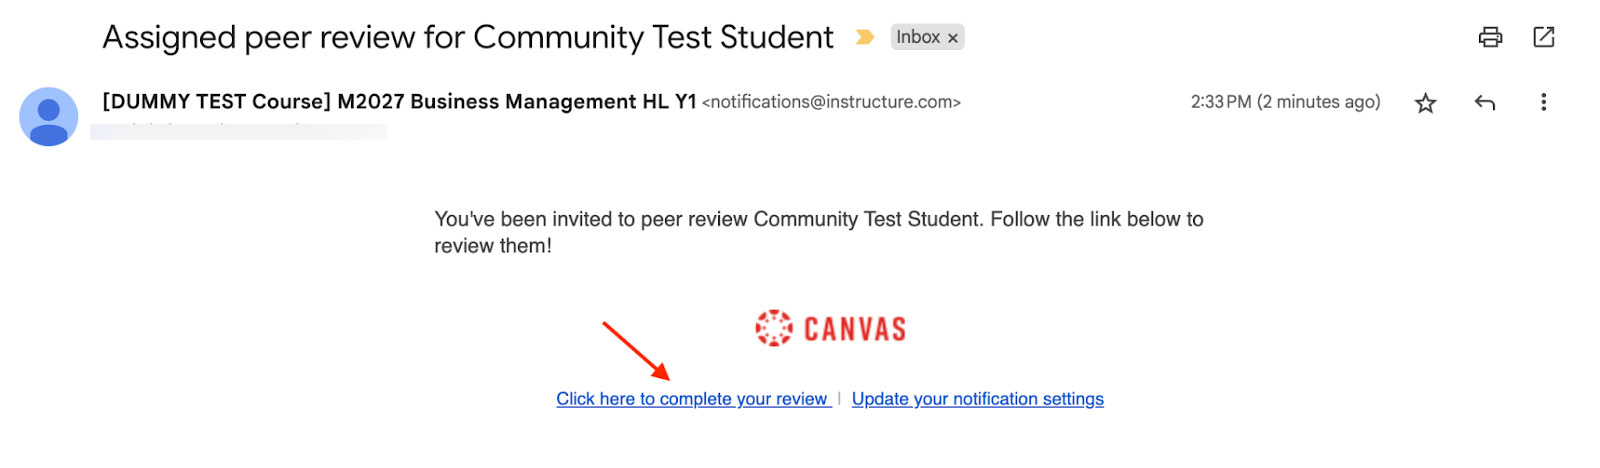Toggle the yellow importance marker
The image size is (1600, 468).
(x=864, y=37)
